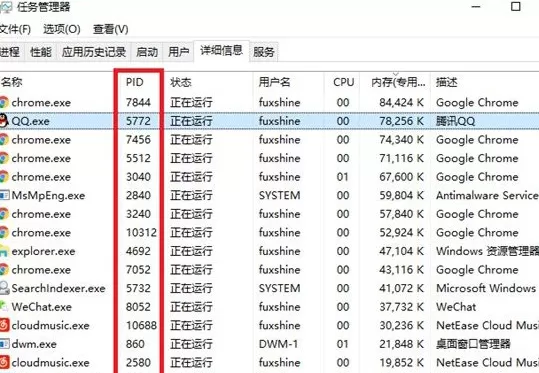Image resolution: width=539 pixels, height=373 pixels.
Task: Click the DWM-1 user name cell
Action: coord(278,344)
